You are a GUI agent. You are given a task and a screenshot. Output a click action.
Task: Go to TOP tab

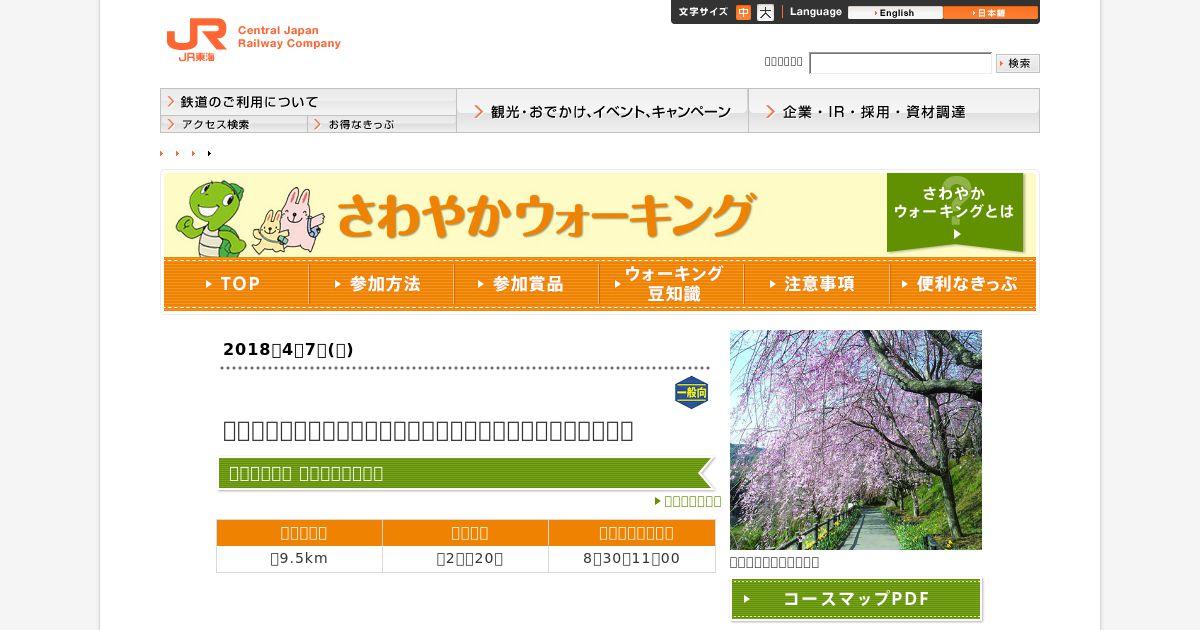coord(236,284)
